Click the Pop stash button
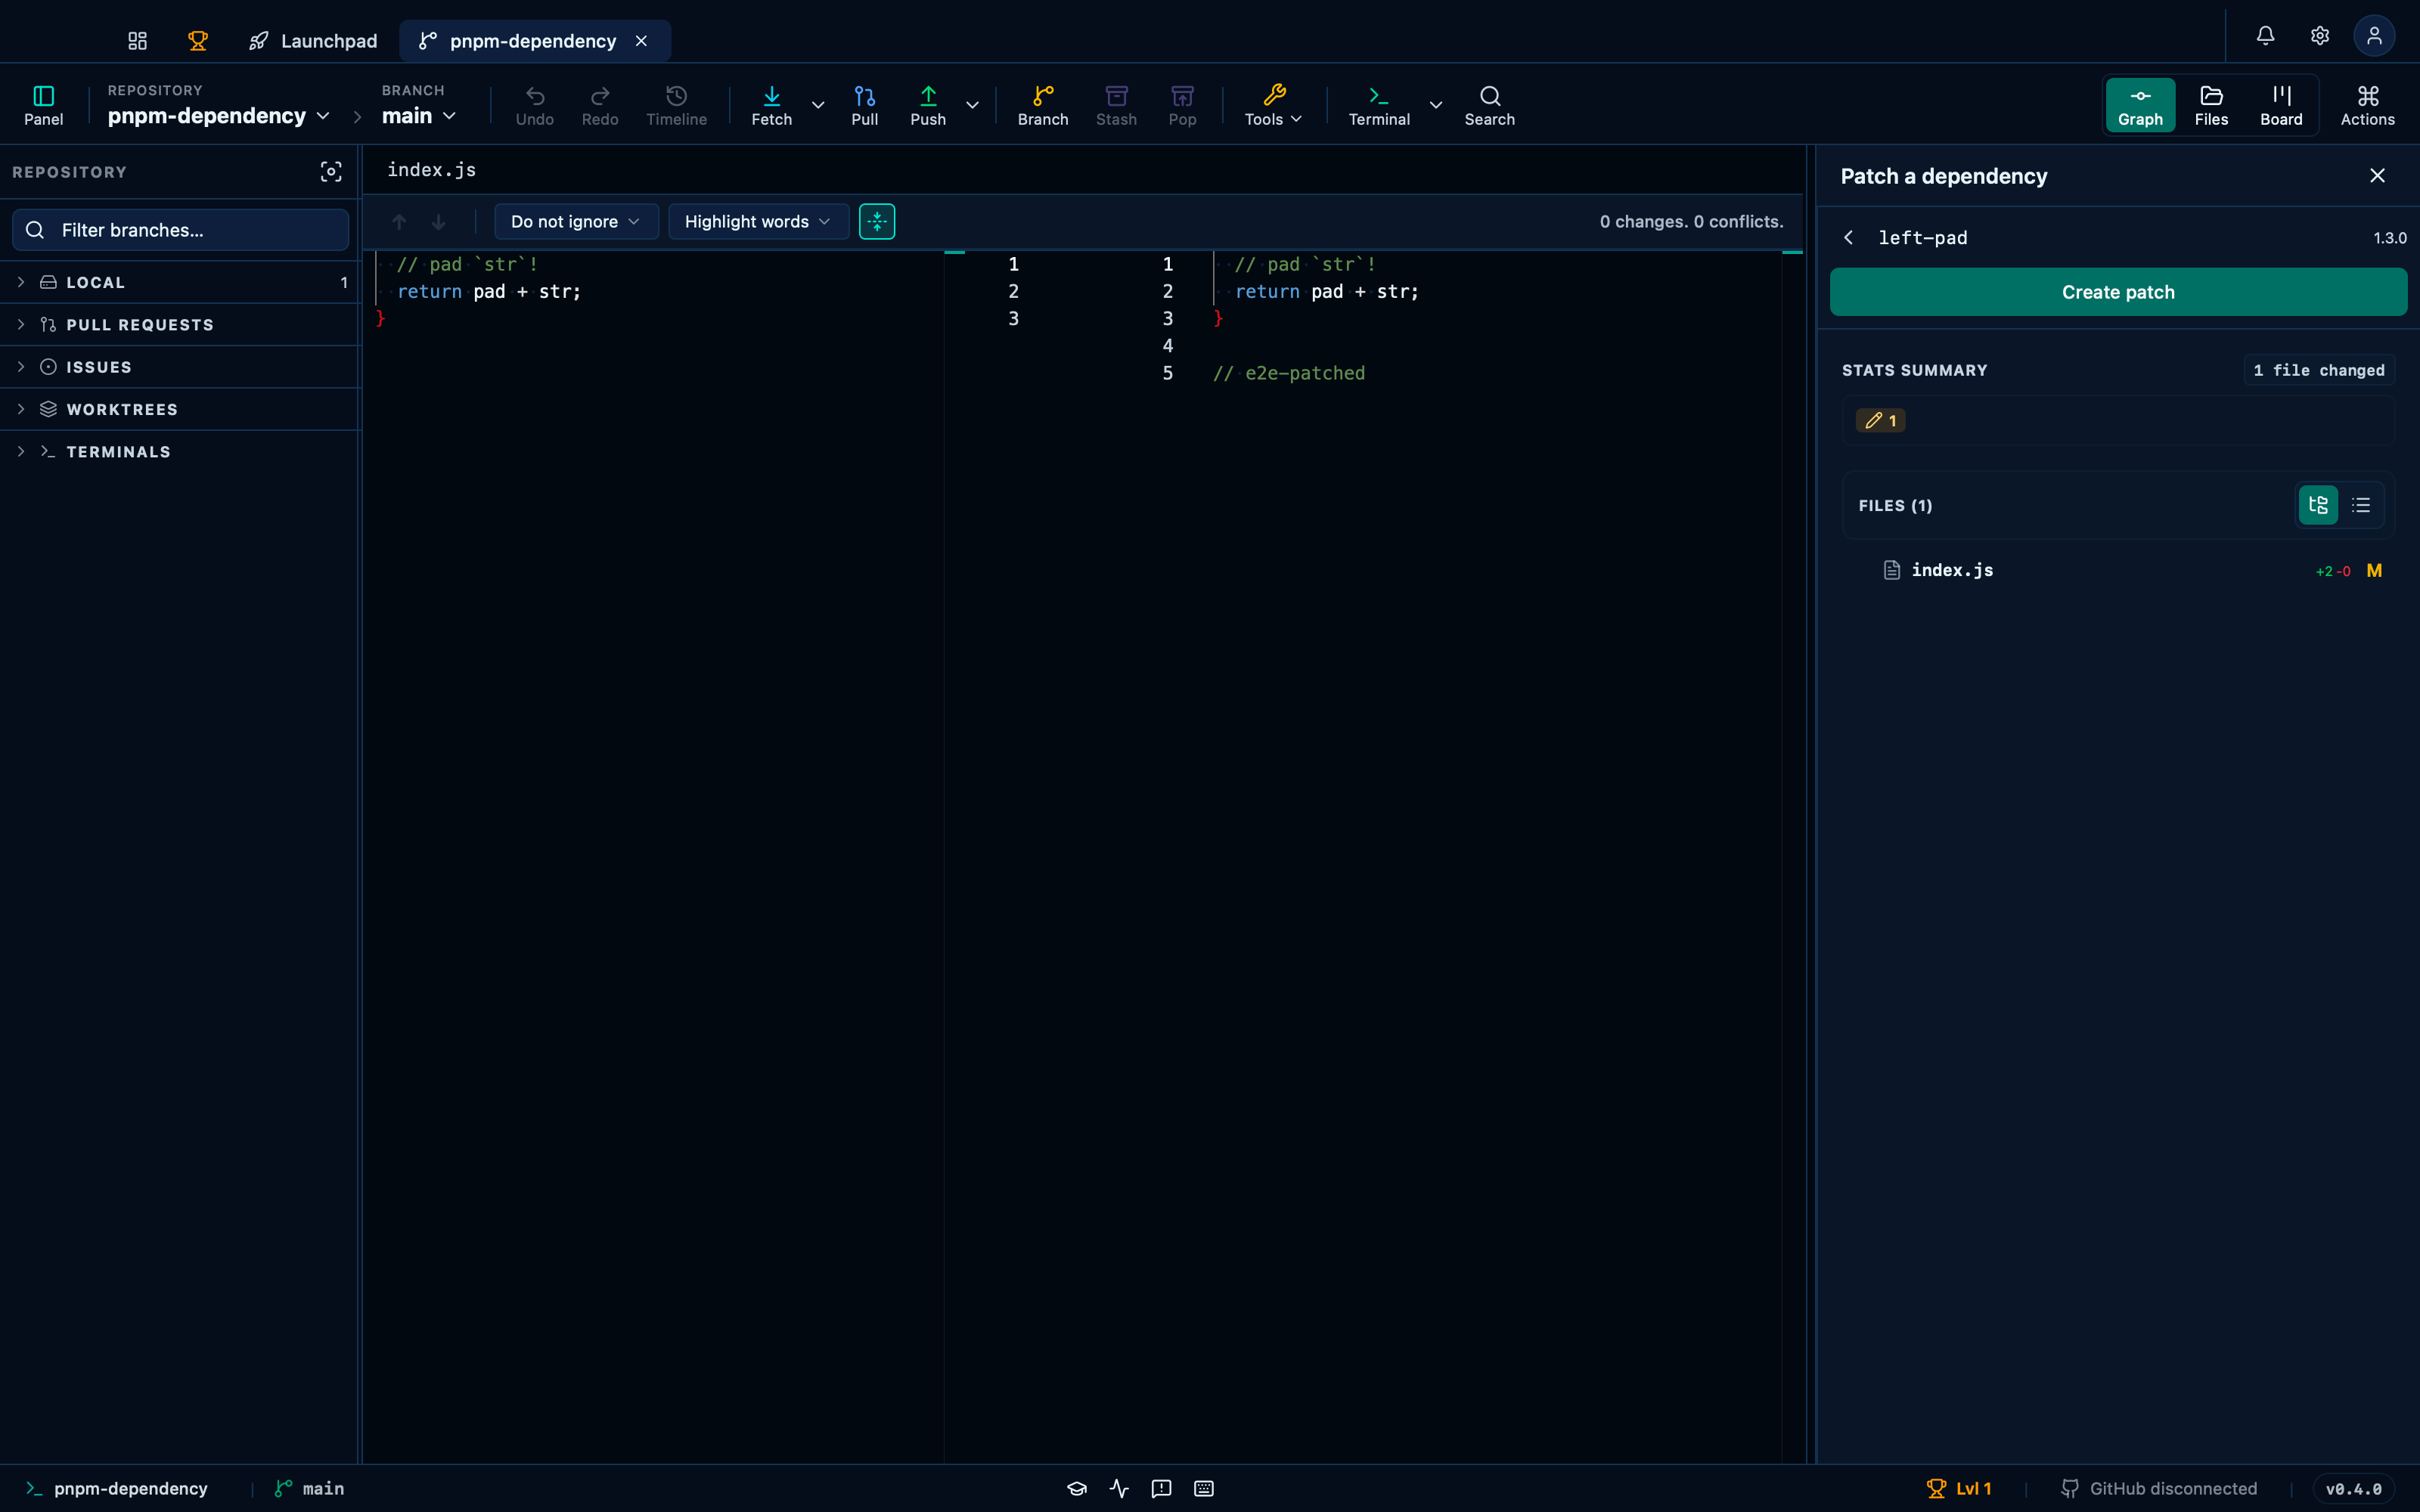This screenshot has width=2420, height=1512. pos(1182,105)
